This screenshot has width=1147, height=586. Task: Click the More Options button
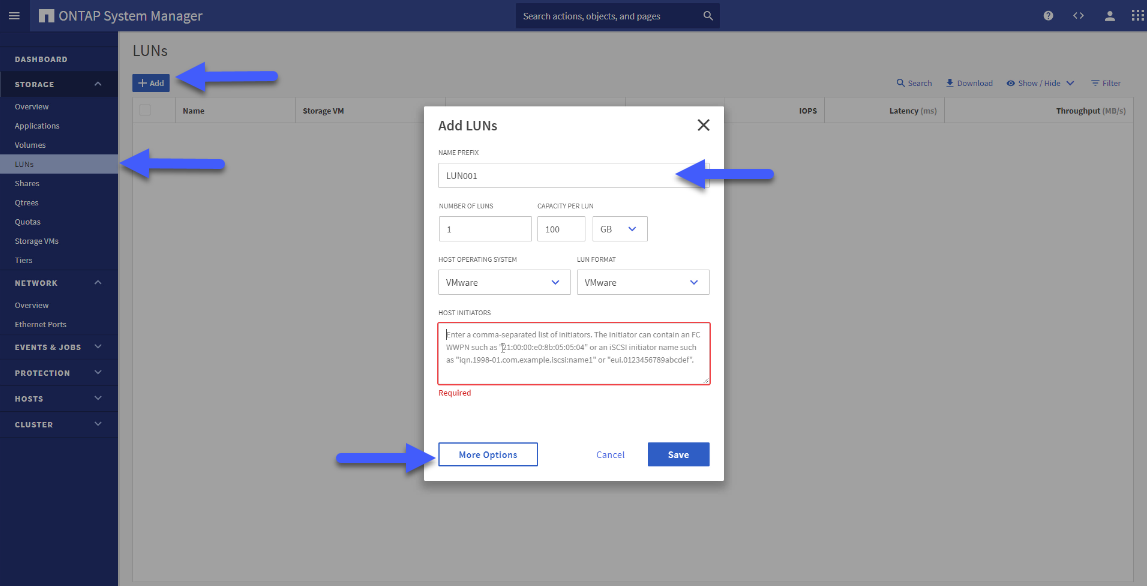(488, 454)
